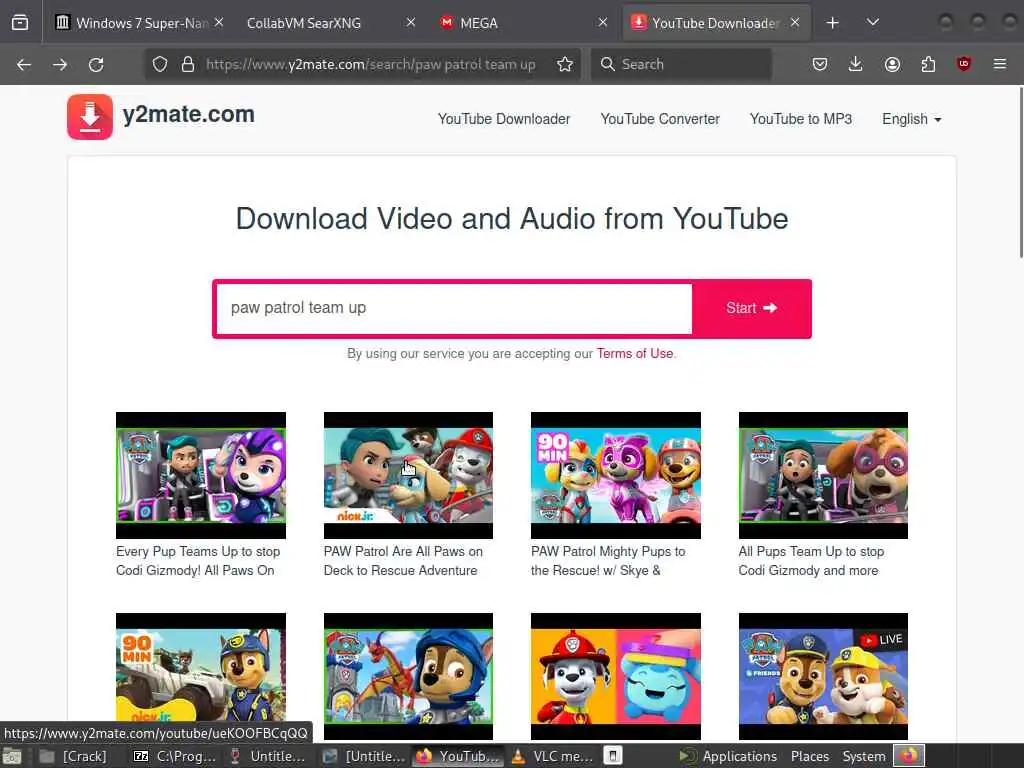Screen dimensions: 1024x768
Task: Click the padlock site info icon
Action: 188,64
